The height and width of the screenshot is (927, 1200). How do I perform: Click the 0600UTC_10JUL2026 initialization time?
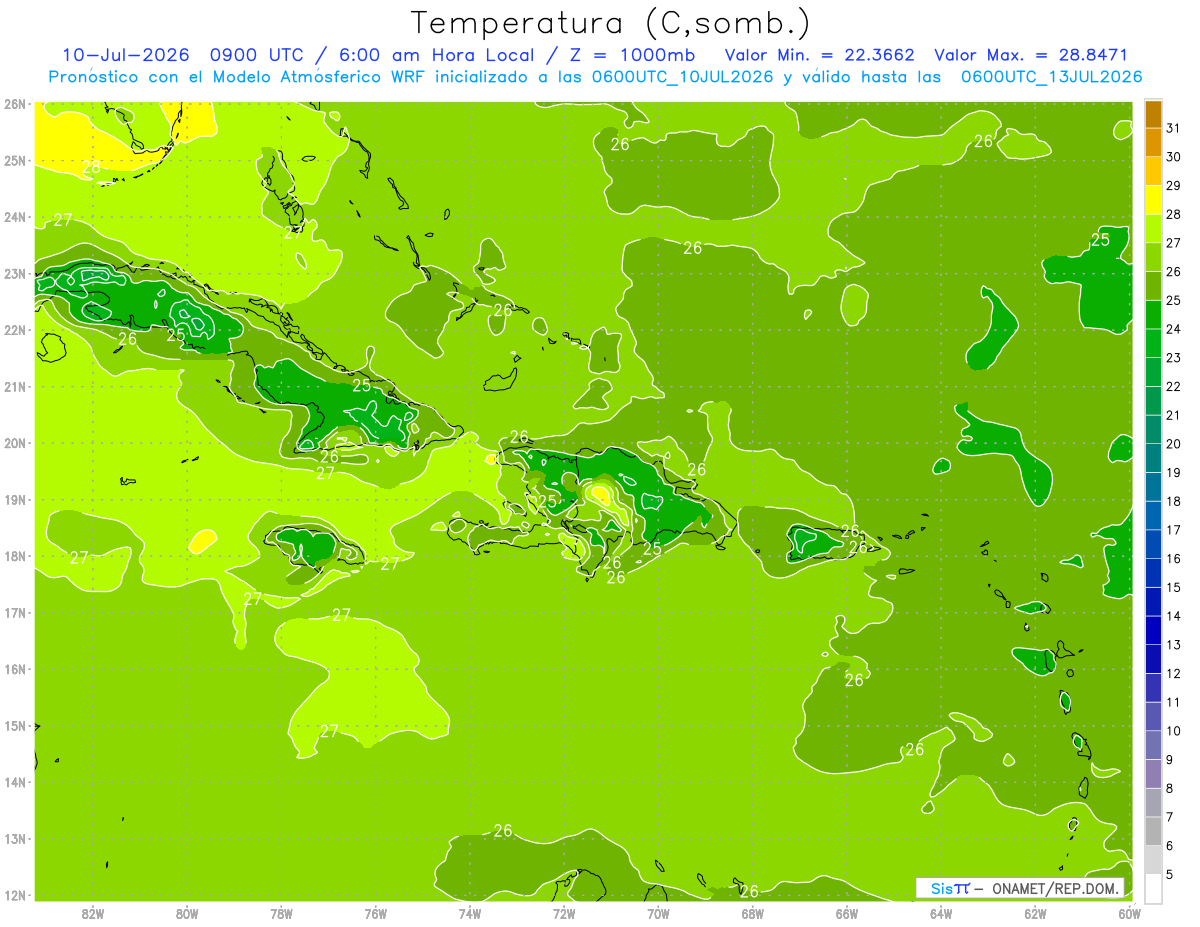pos(683,77)
